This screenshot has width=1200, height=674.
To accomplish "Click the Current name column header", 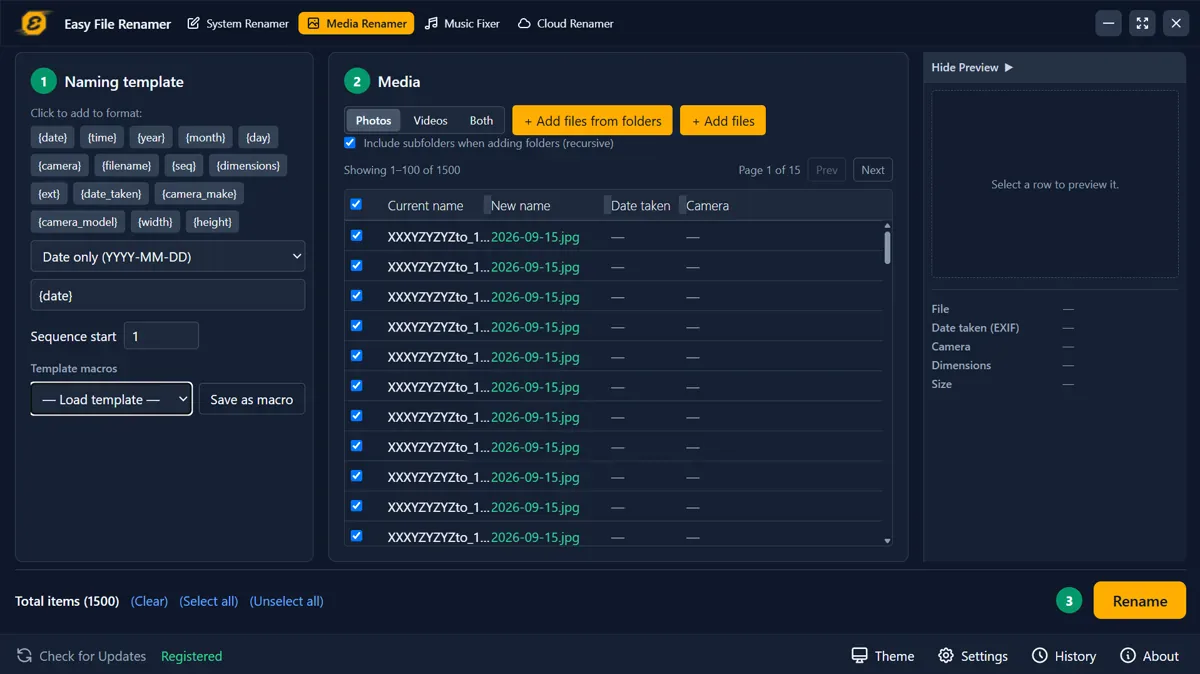I will (426, 206).
